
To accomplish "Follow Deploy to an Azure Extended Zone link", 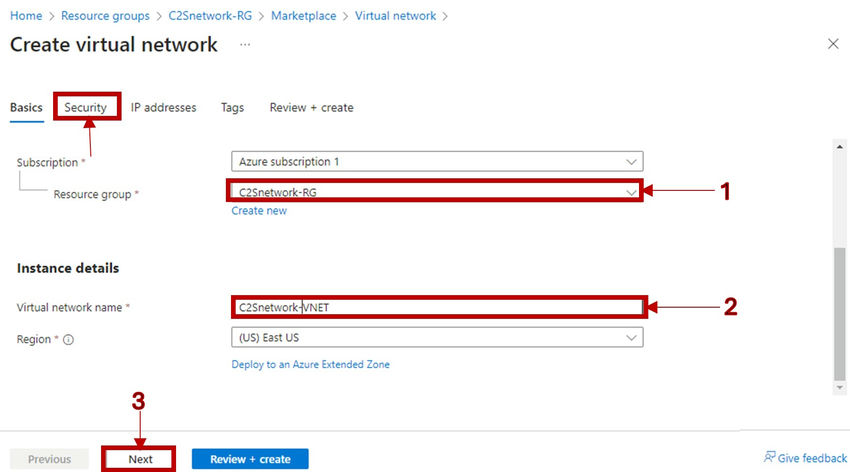I will [310, 364].
